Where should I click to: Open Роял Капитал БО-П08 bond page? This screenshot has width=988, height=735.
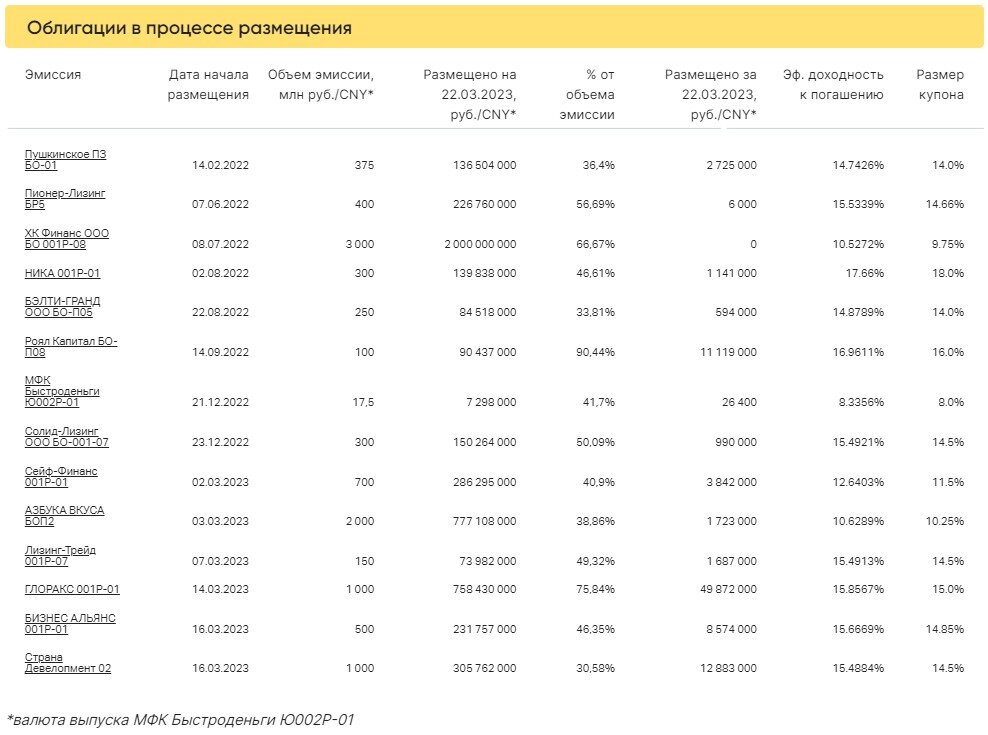point(71,346)
